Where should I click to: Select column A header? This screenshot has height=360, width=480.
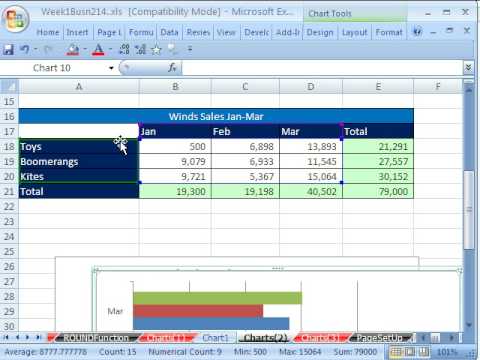[x=79, y=87]
